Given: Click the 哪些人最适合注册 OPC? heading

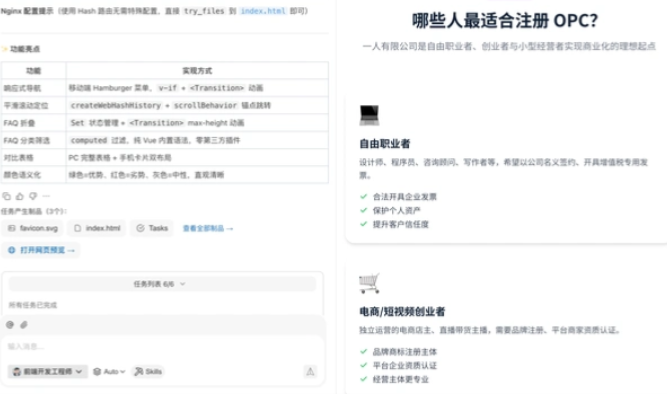Looking at the screenshot, I should [x=505, y=20].
